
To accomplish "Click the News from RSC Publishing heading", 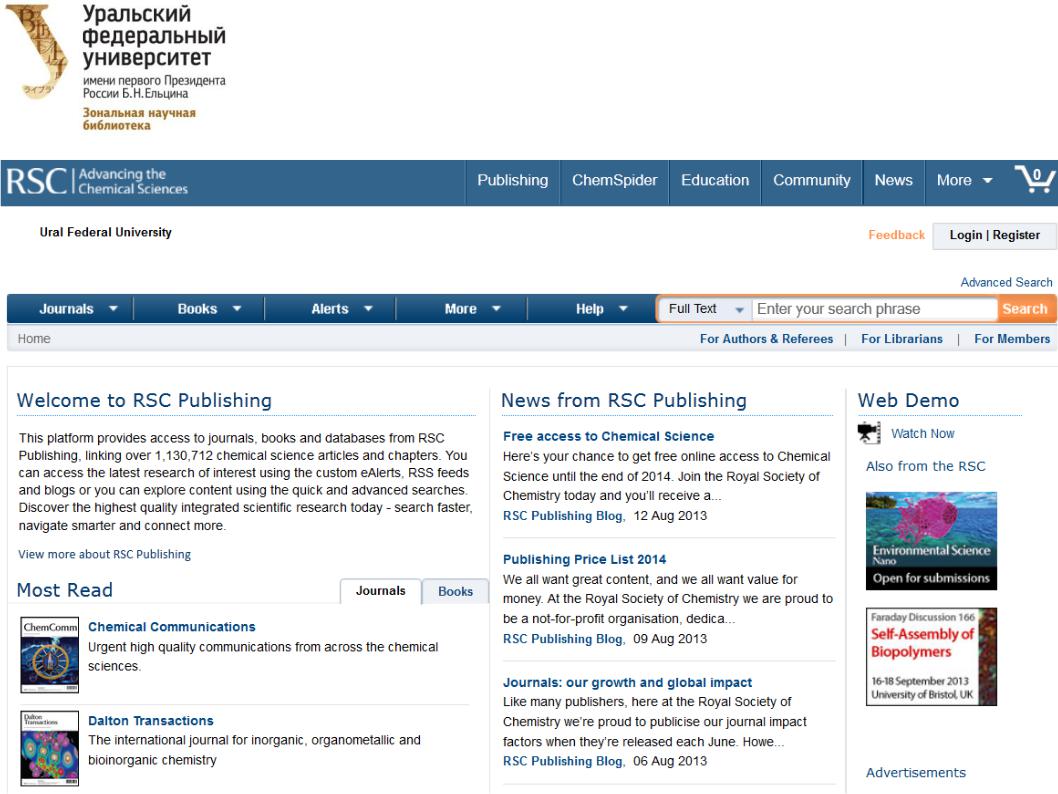I will (x=623, y=400).
